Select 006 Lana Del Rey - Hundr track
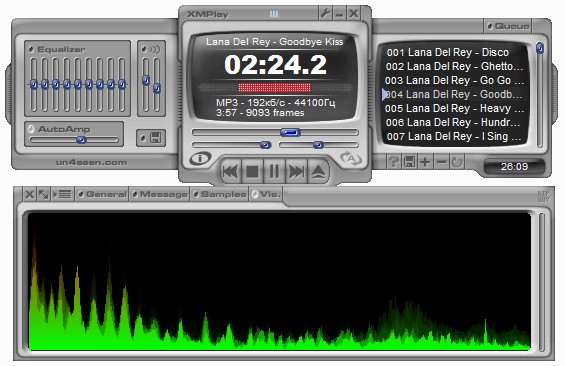This screenshot has width=565, height=366. [453, 123]
